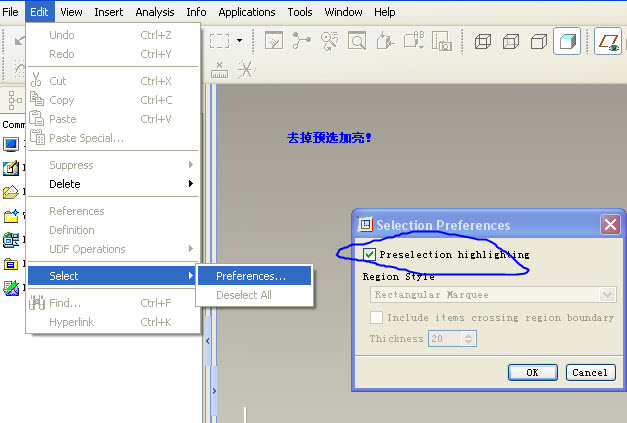Open the Region Style Rectangular Marquee dropdown
Screen dimensions: 627x423
[x=493, y=295]
